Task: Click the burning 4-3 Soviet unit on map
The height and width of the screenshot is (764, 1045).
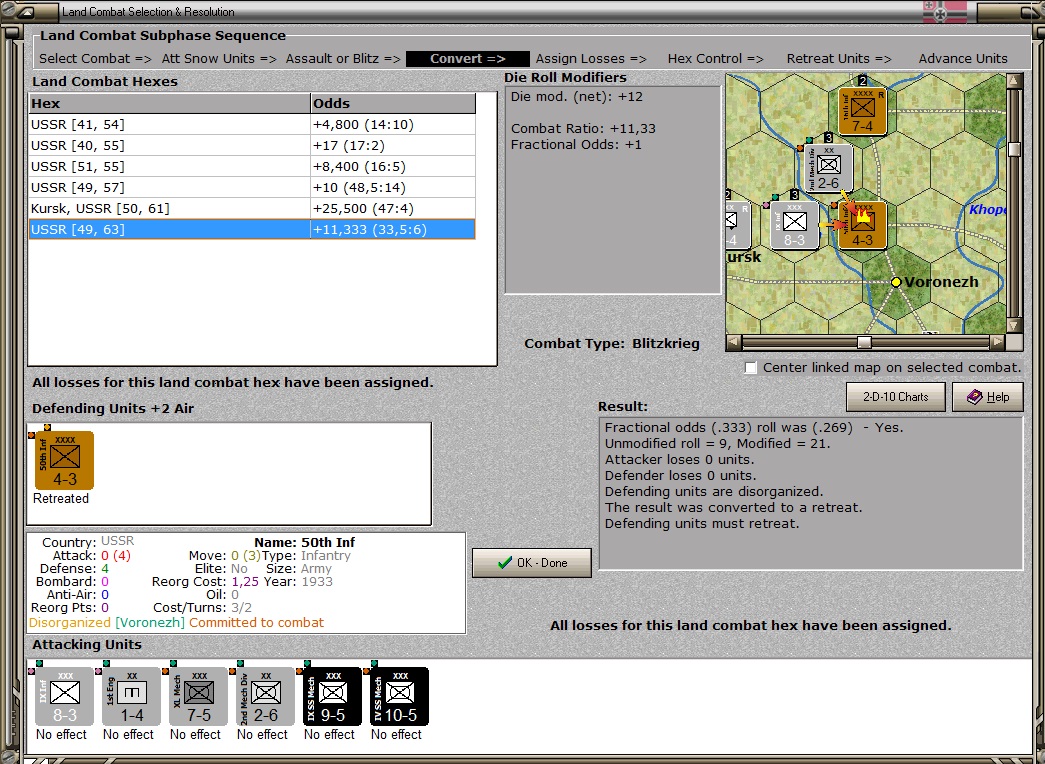Action: point(862,225)
